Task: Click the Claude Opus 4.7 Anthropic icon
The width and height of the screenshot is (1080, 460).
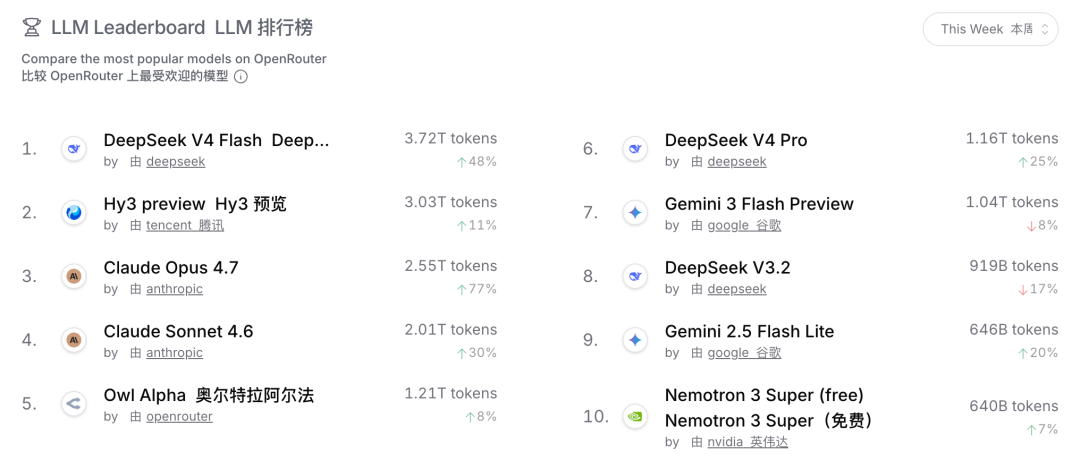Action: click(x=73, y=276)
